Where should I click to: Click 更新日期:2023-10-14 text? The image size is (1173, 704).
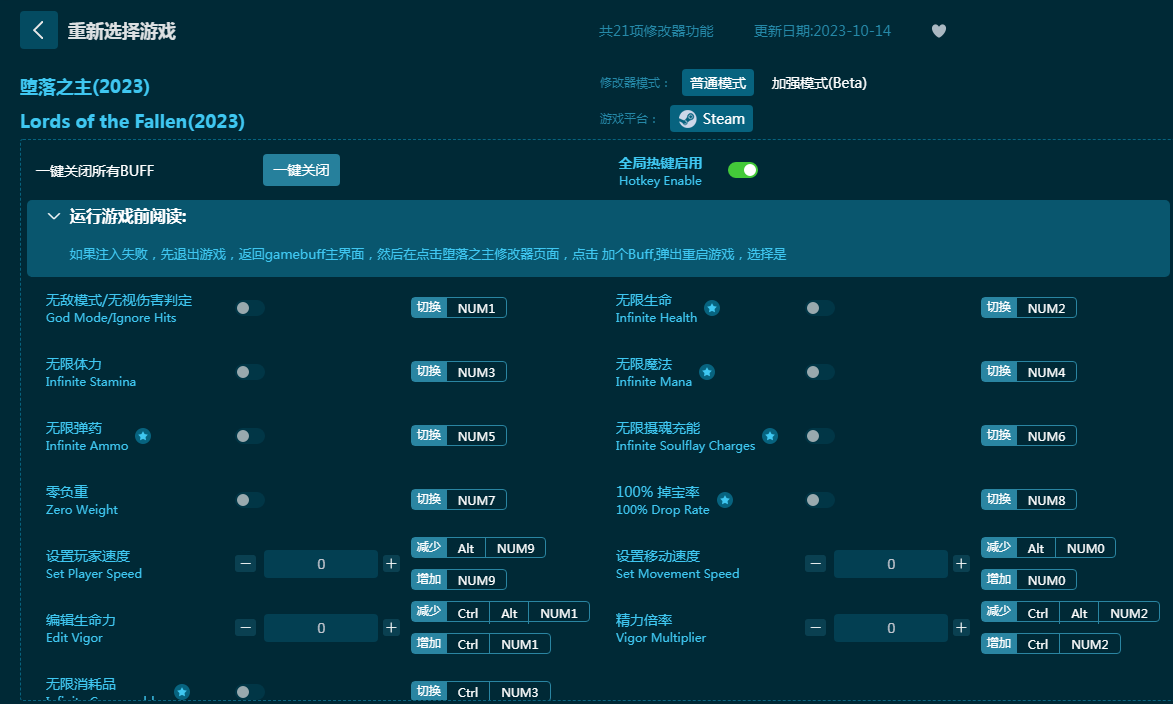pos(822,31)
